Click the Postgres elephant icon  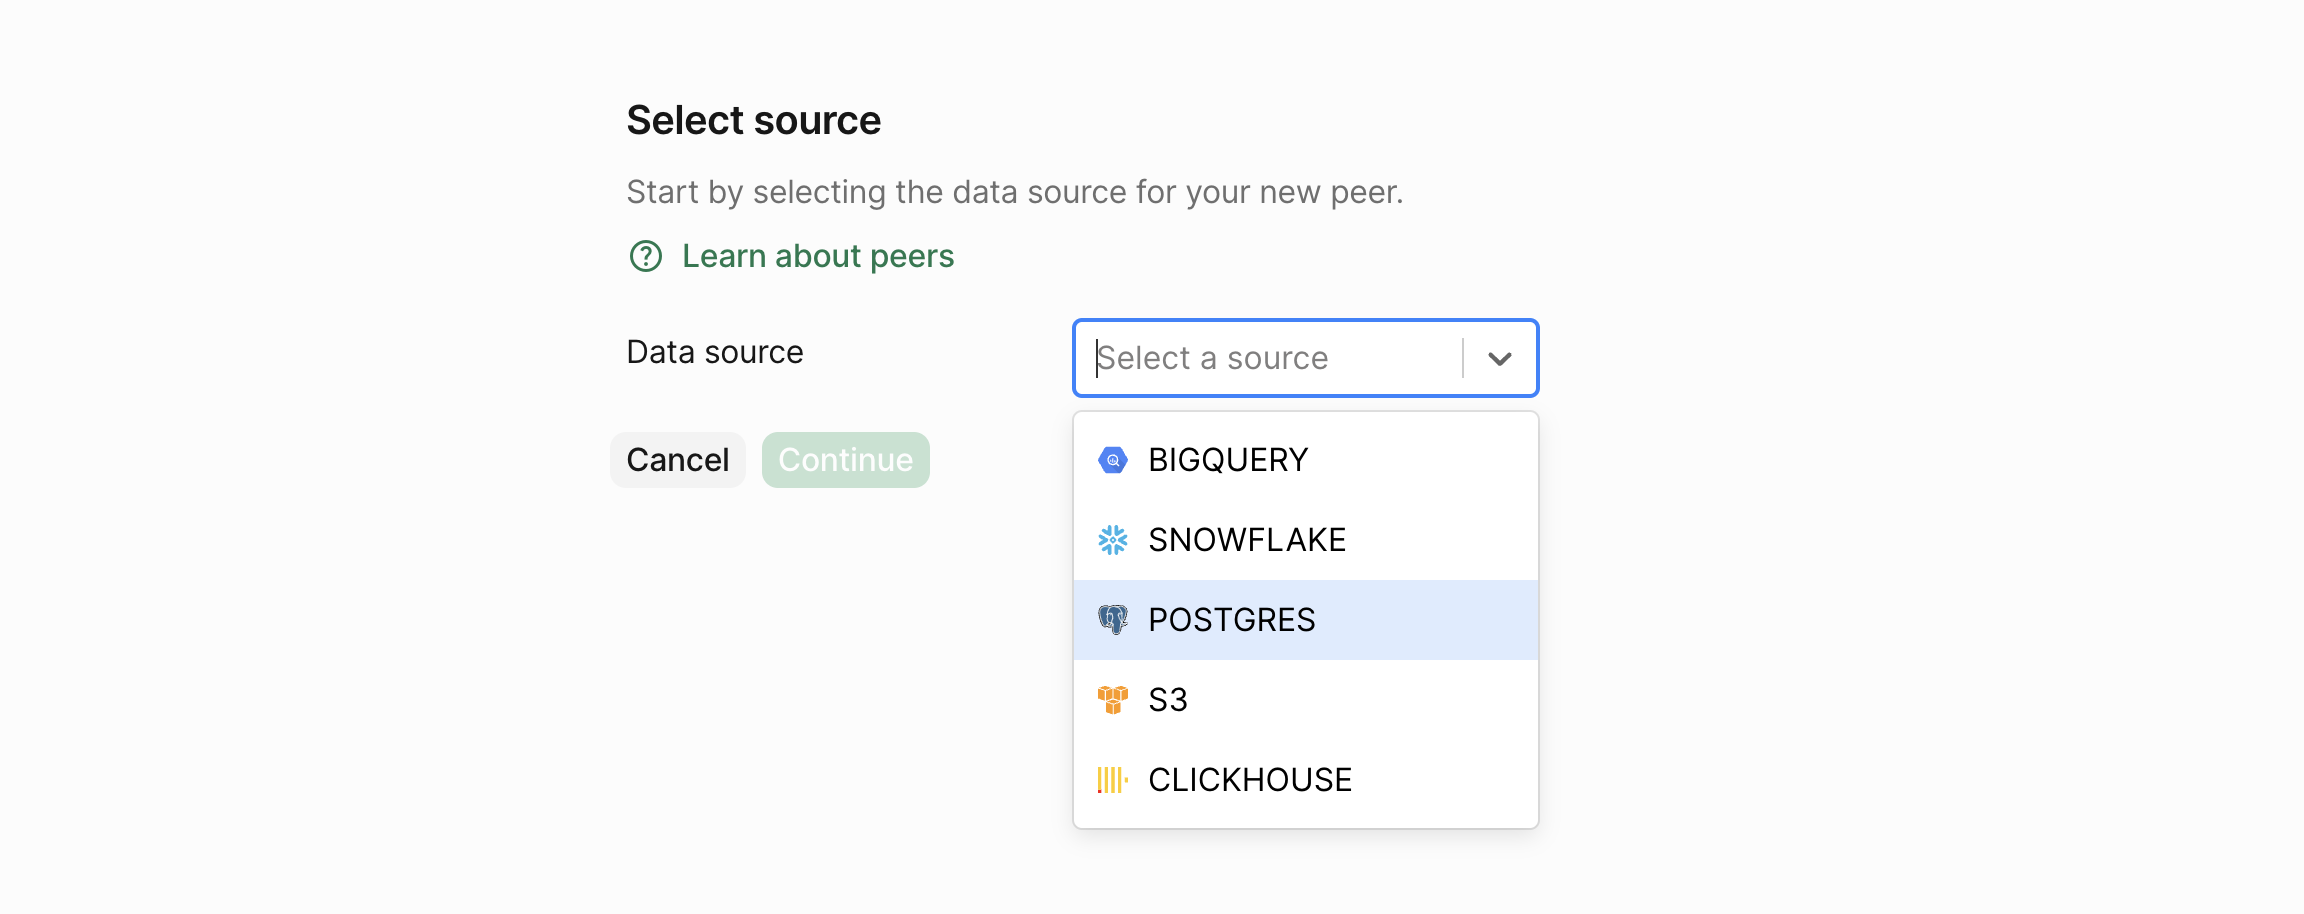(x=1112, y=620)
